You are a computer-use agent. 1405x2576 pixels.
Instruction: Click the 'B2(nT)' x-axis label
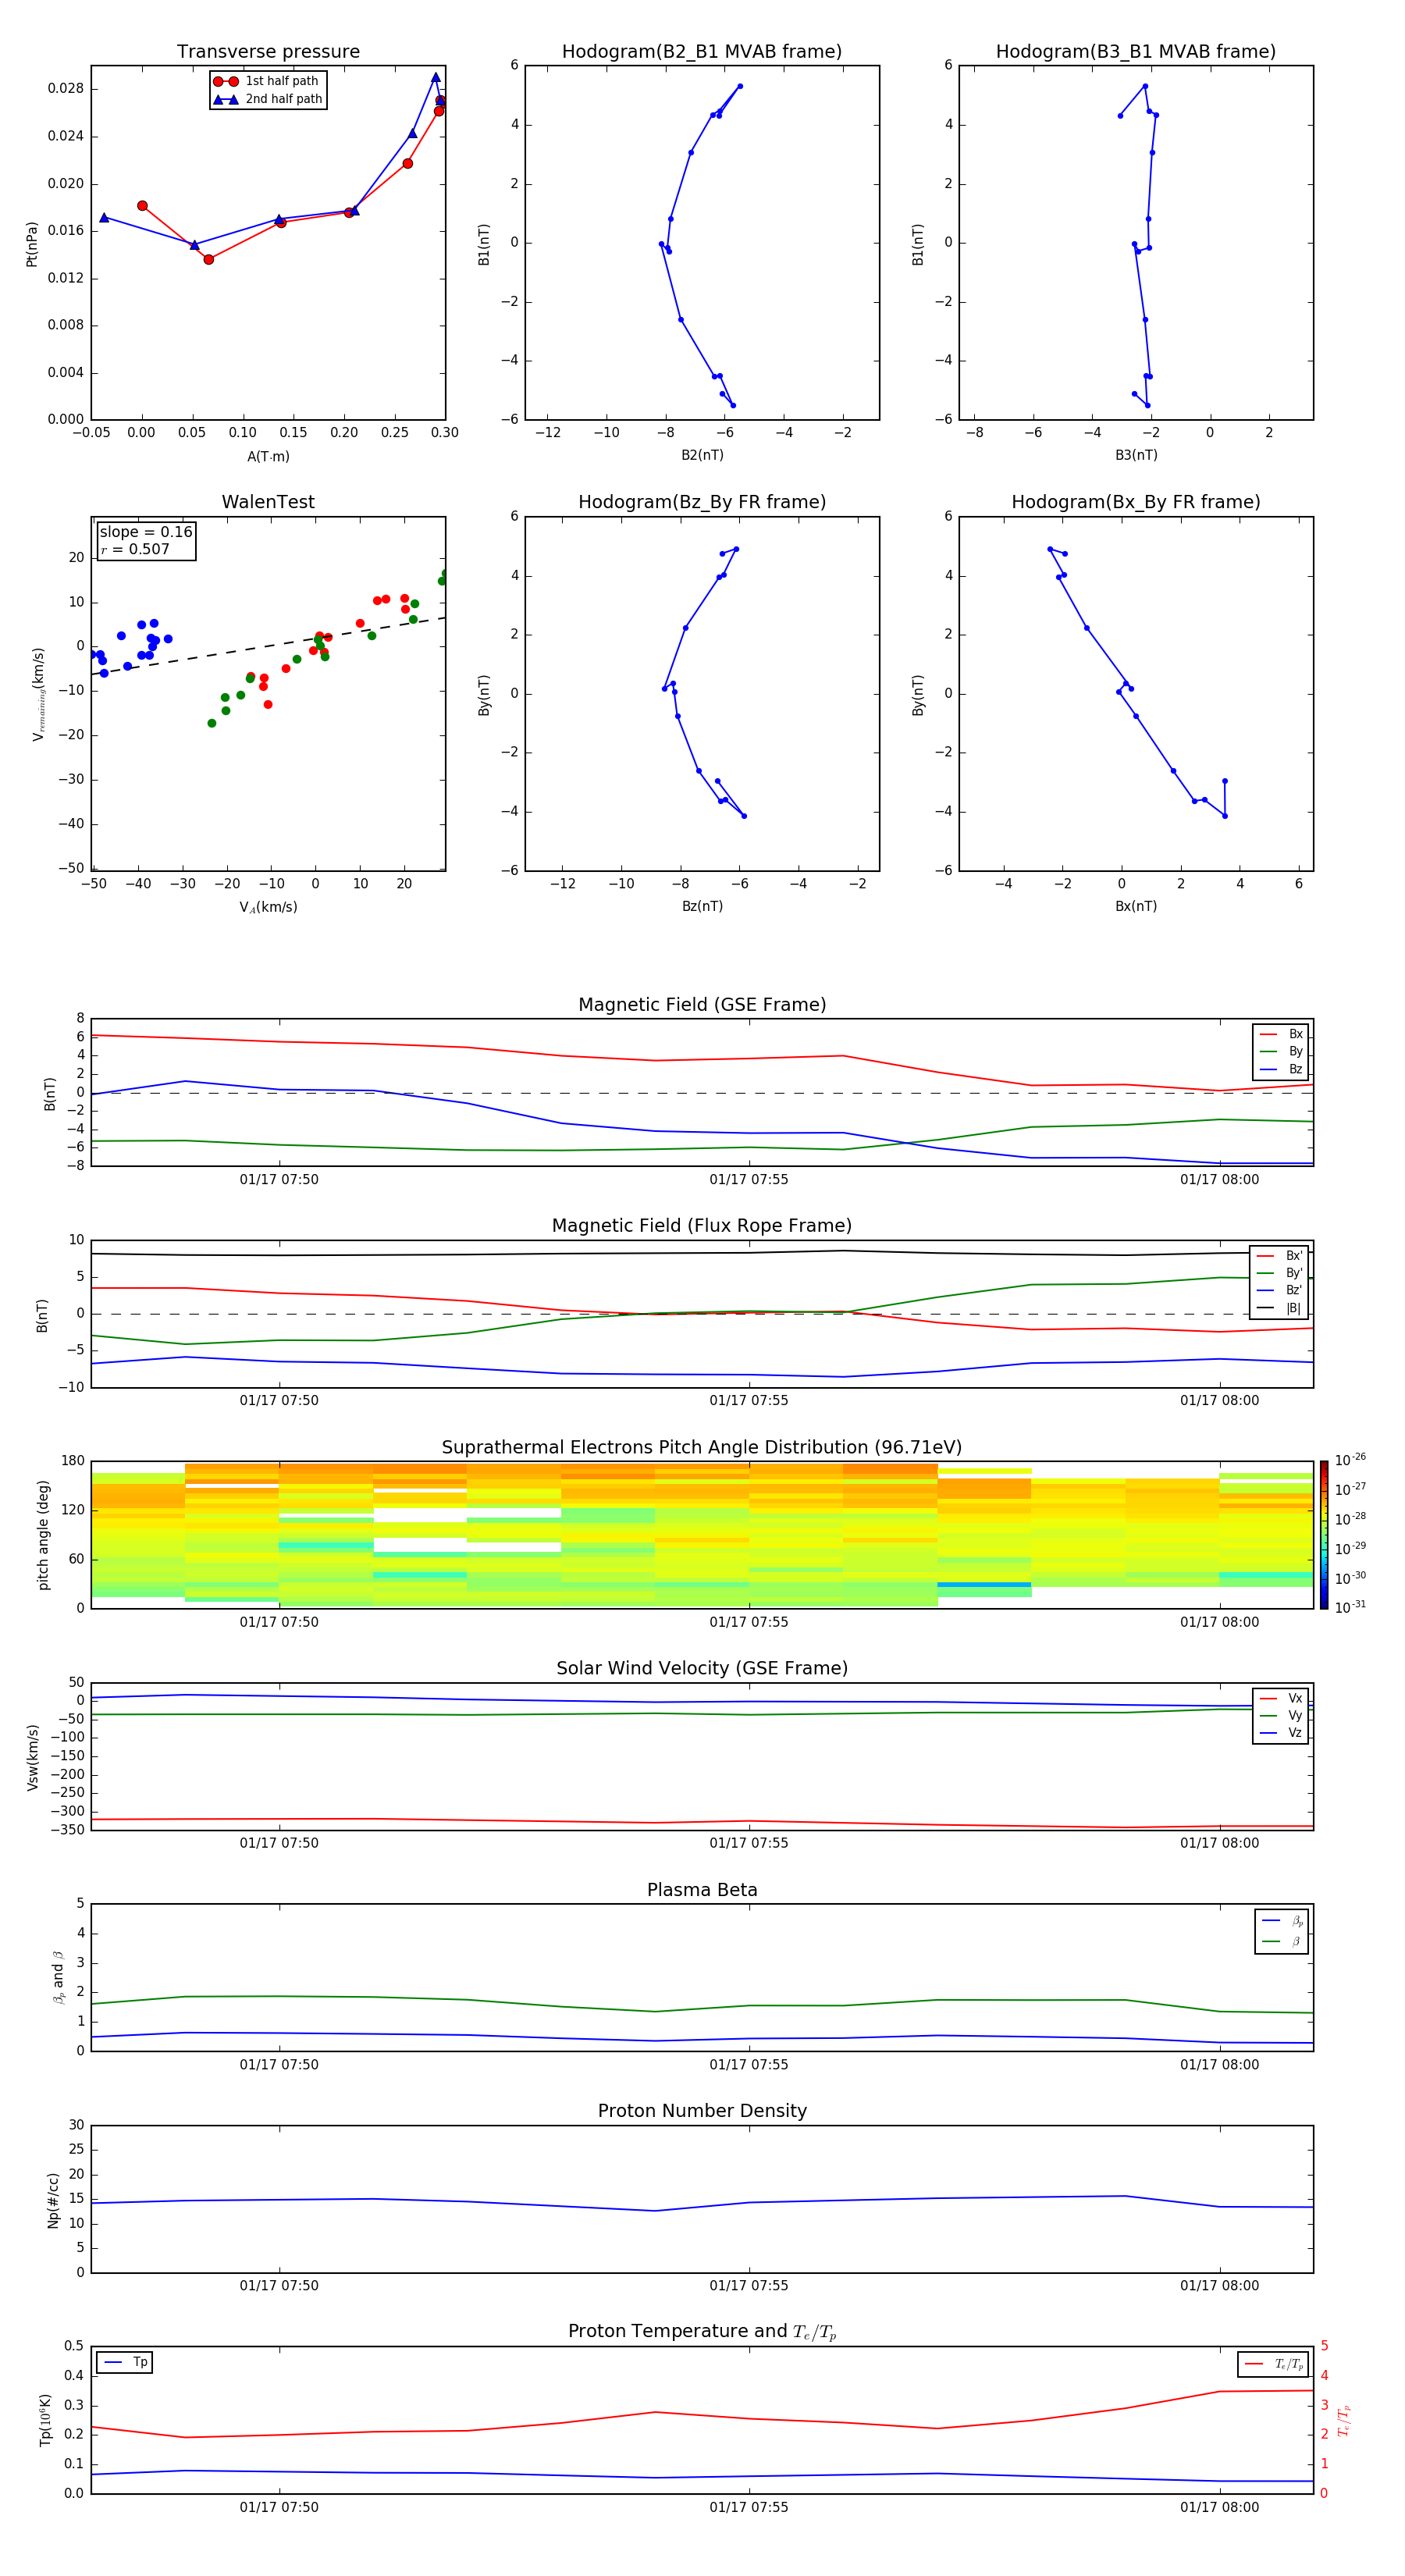pyautogui.click(x=702, y=455)
